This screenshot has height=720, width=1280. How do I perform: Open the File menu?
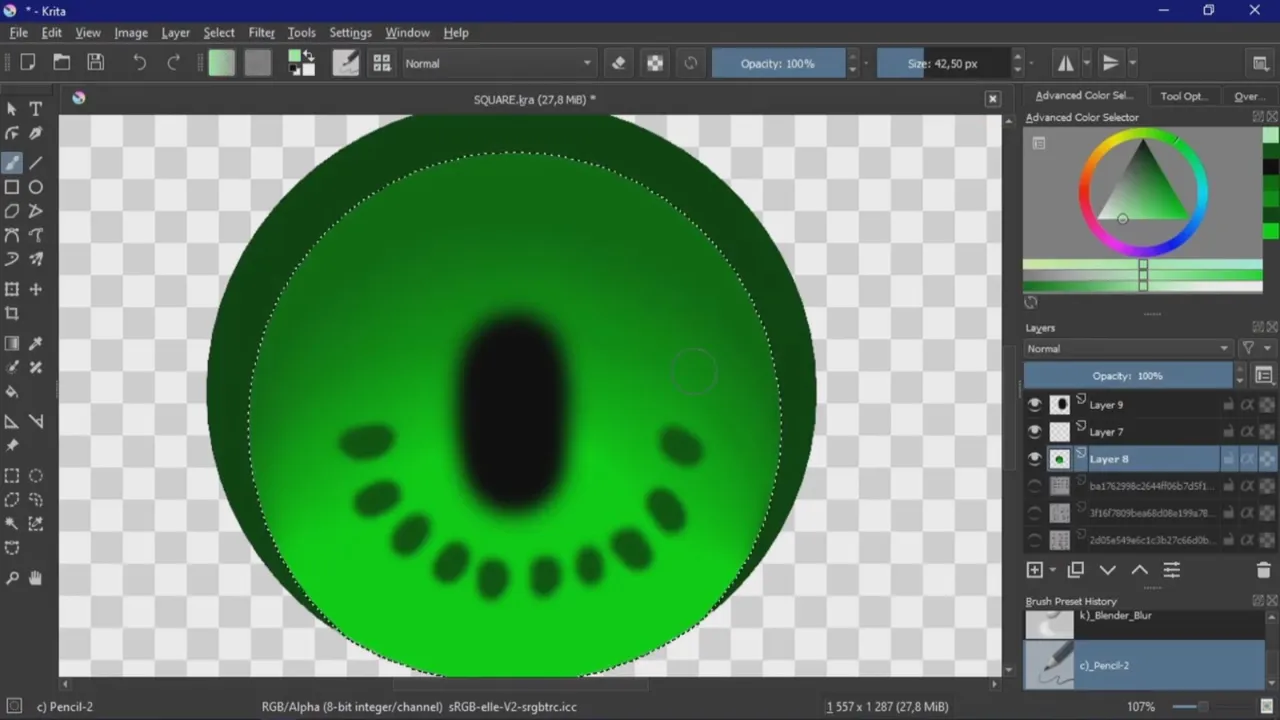19,32
